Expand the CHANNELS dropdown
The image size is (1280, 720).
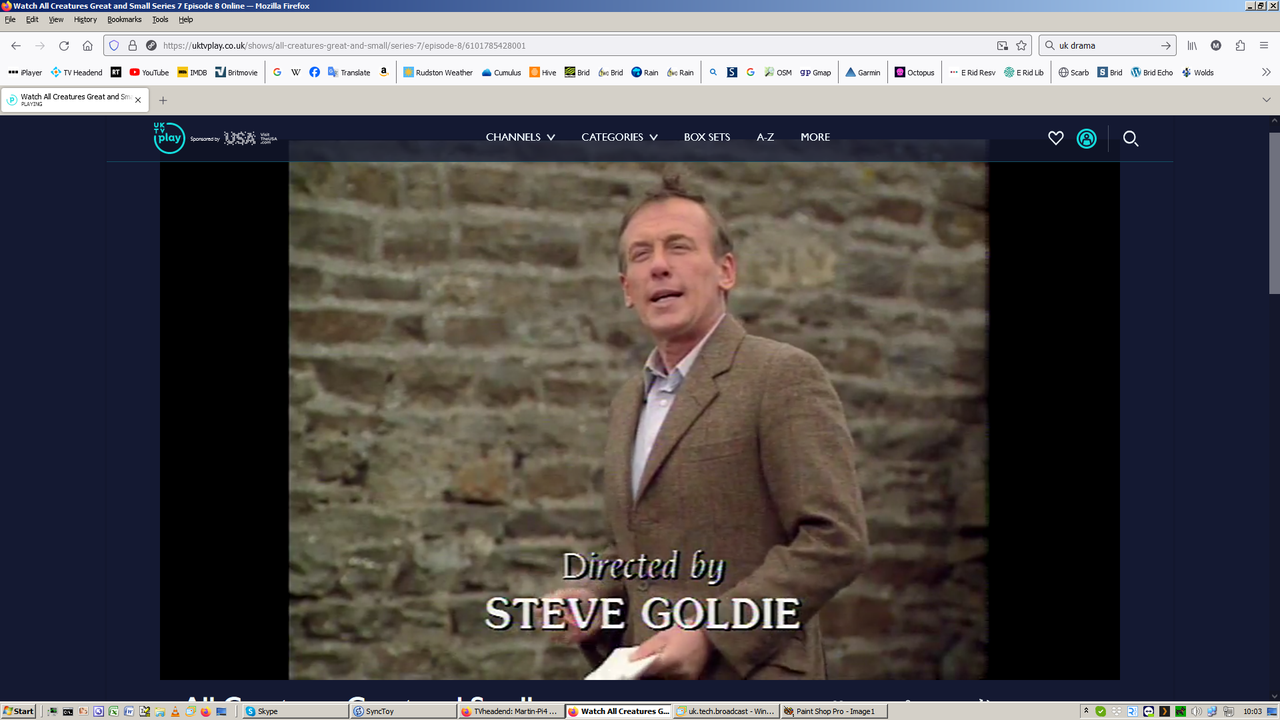point(520,137)
